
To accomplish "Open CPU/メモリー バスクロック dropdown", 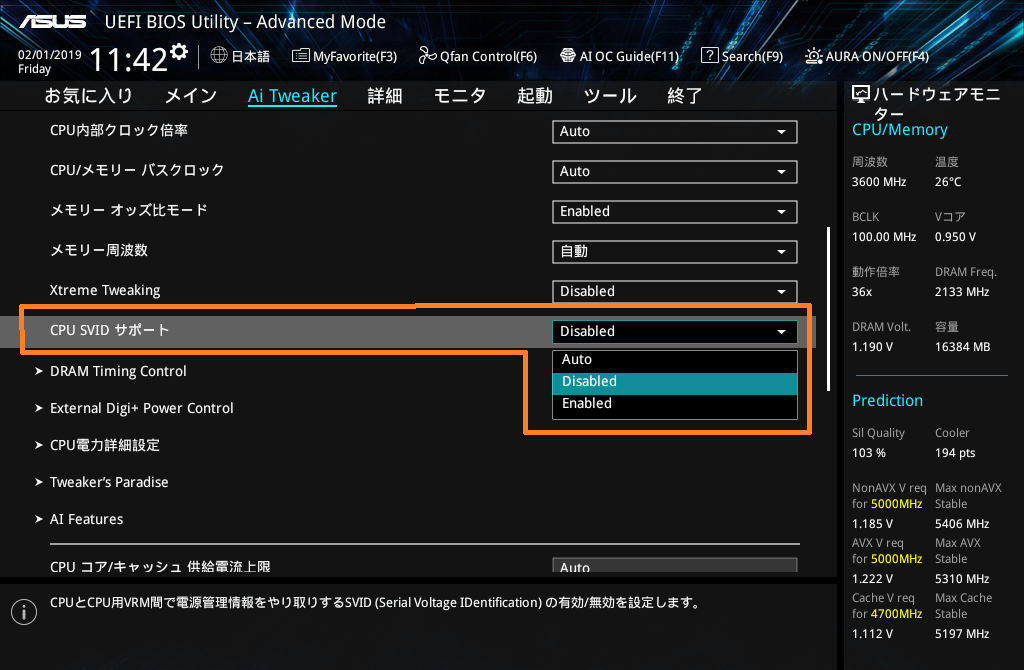I will 675,171.
